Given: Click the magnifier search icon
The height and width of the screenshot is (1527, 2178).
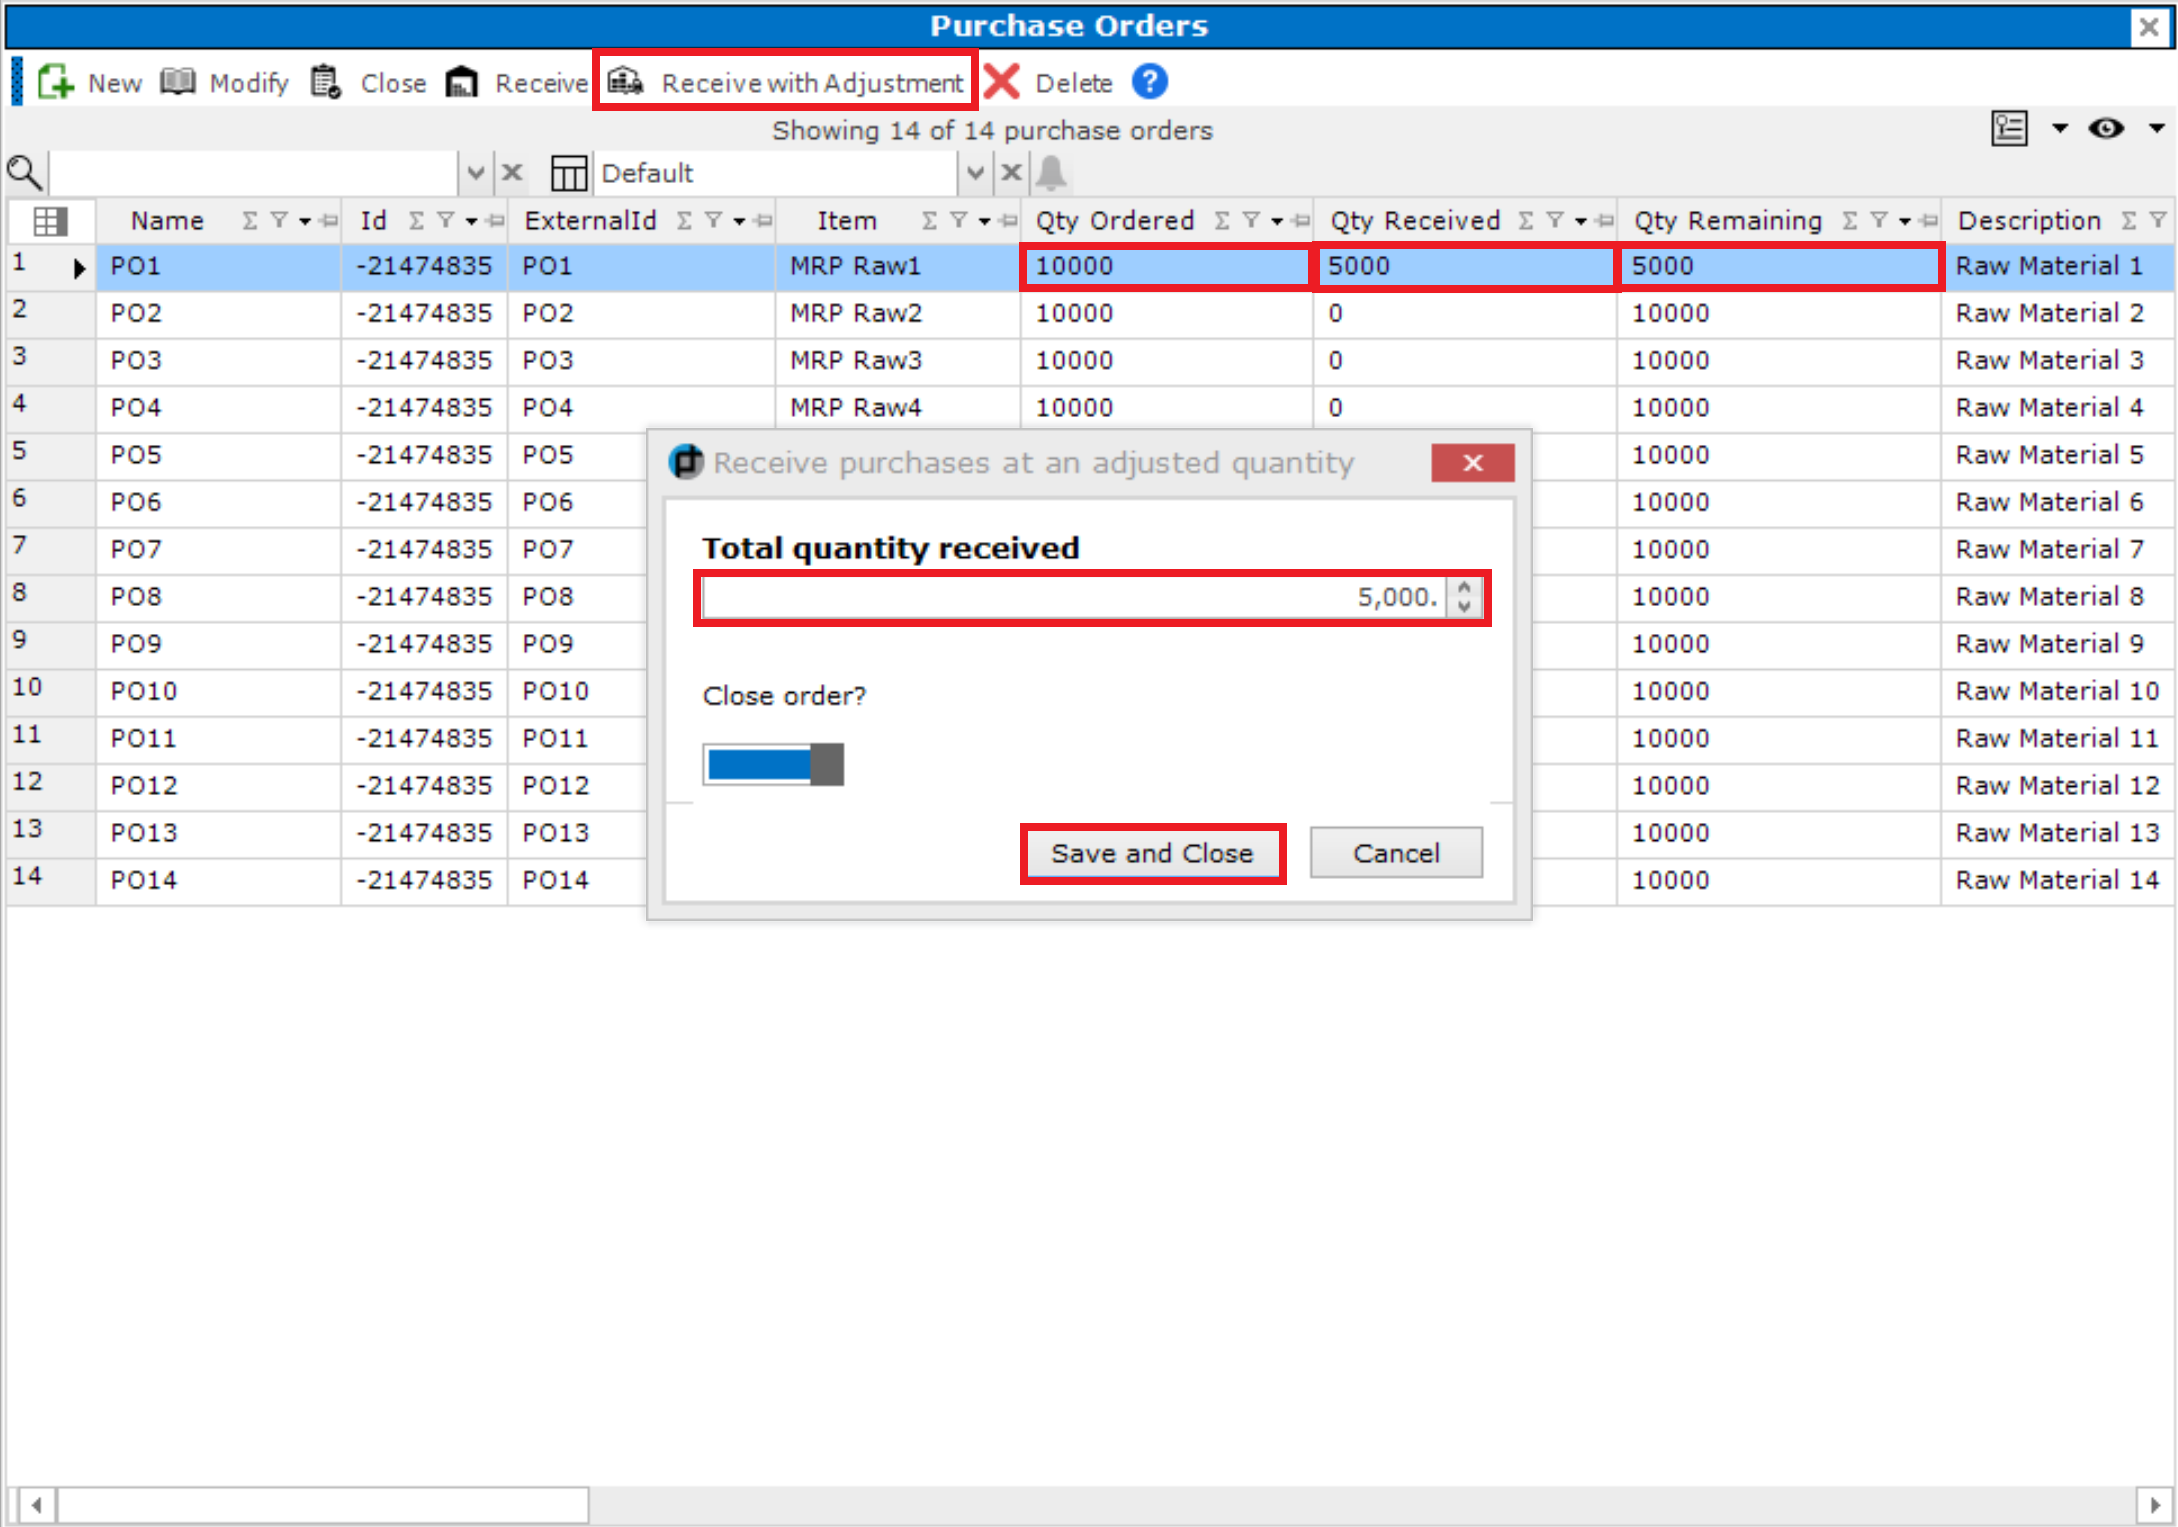Looking at the screenshot, I should point(24,173).
